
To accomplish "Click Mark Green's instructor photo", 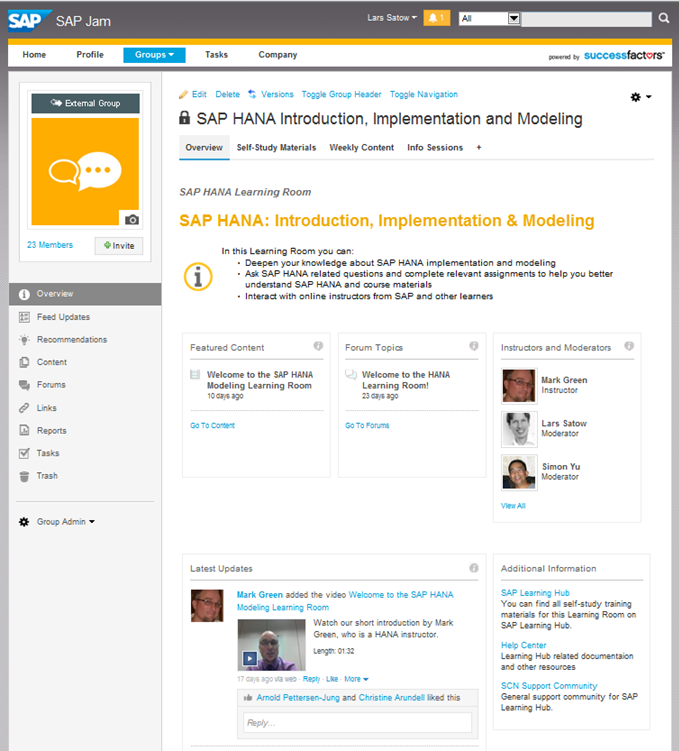I will pos(519,386).
